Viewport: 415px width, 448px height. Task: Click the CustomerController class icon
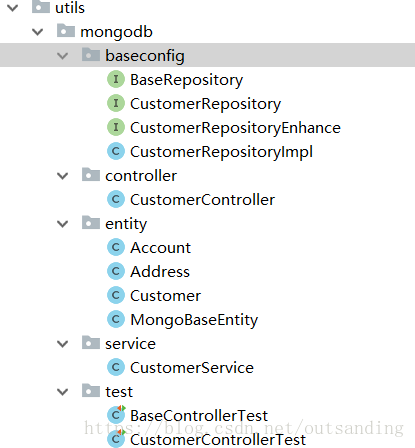[x=116, y=200]
